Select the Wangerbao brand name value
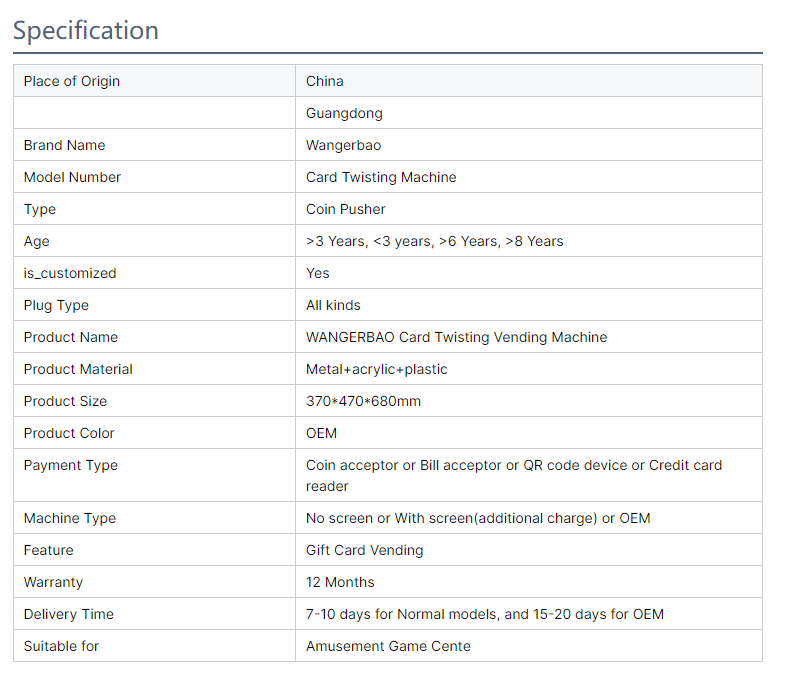Image resolution: width=787 pixels, height=678 pixels. tap(344, 146)
